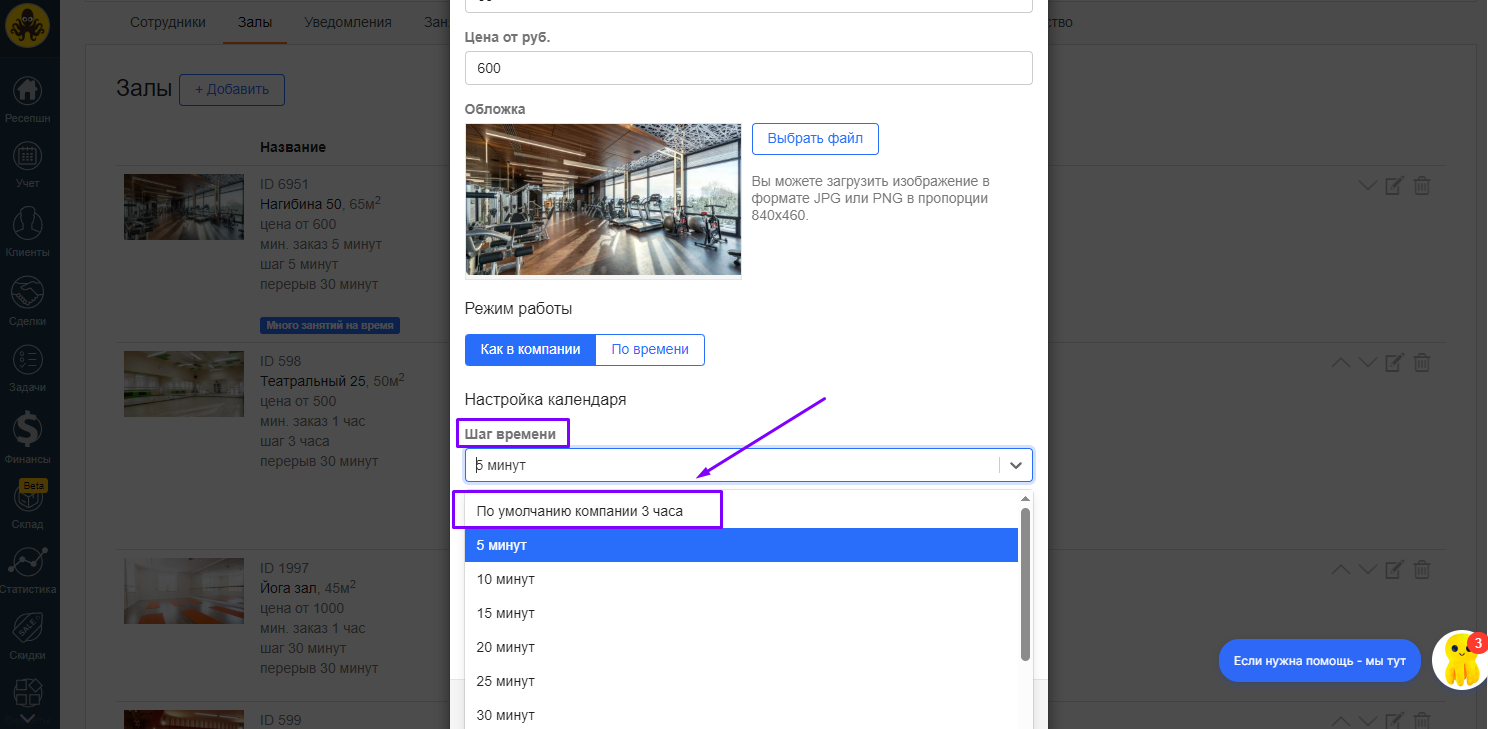The width and height of the screenshot is (1488, 729).
Task: Click the gym cover image preview
Action: coord(603,199)
